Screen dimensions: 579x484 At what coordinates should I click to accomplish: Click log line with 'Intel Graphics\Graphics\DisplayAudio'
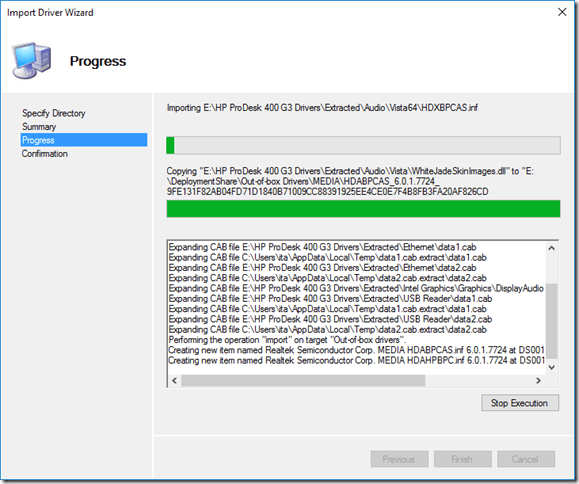click(x=356, y=288)
